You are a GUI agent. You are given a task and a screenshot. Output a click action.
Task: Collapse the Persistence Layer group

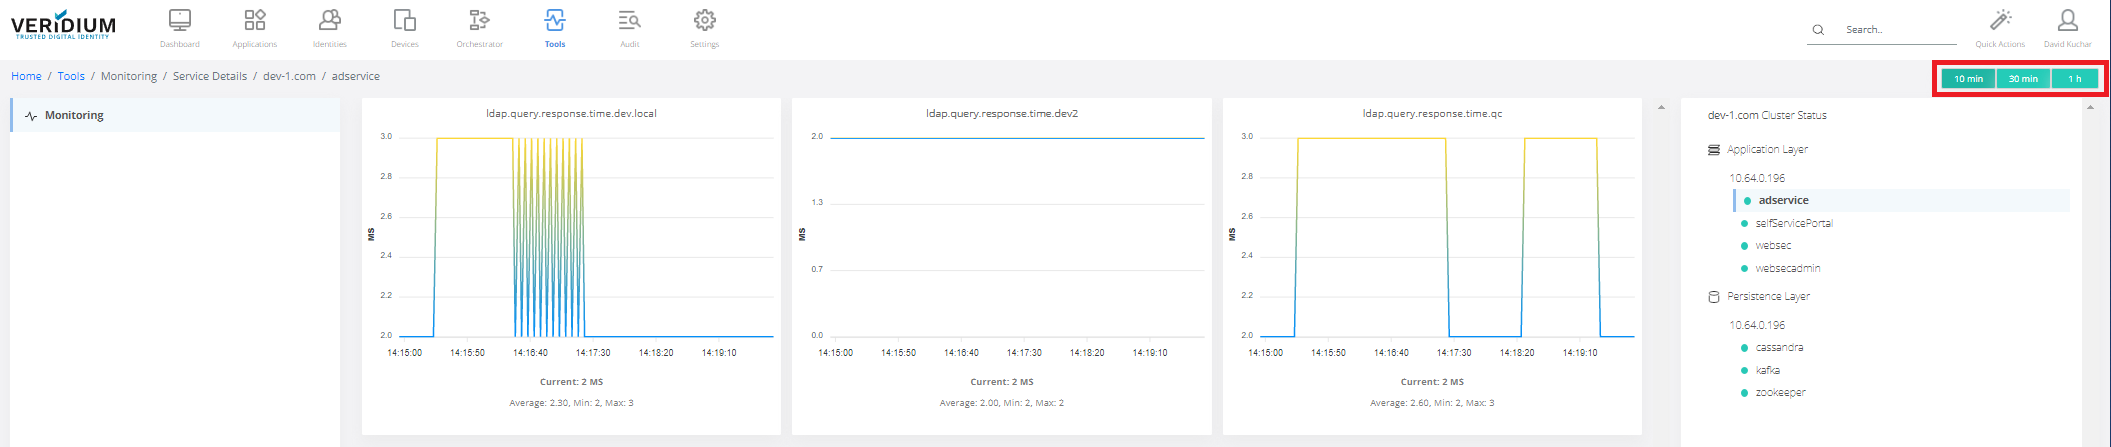(x=1767, y=297)
